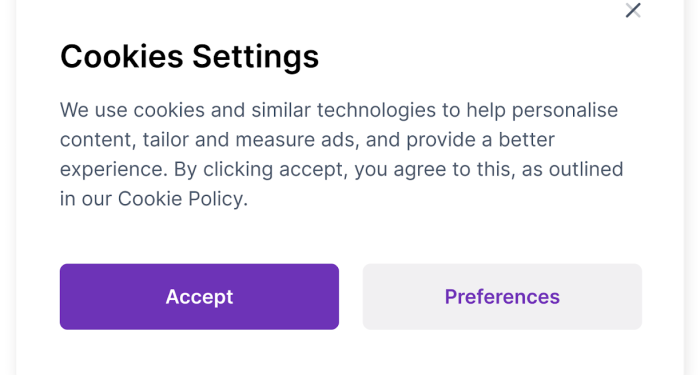Click the grey Preferences button
The image size is (700, 375).
click(x=502, y=296)
